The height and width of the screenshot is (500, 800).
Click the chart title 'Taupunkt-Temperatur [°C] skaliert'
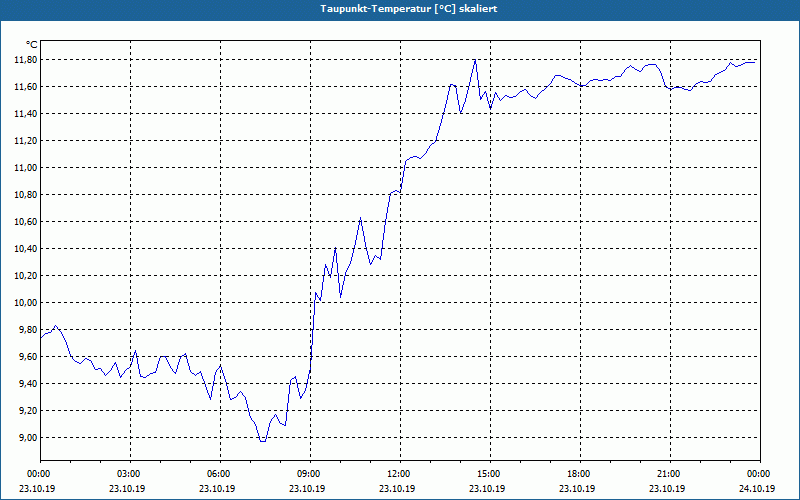[x=409, y=9]
